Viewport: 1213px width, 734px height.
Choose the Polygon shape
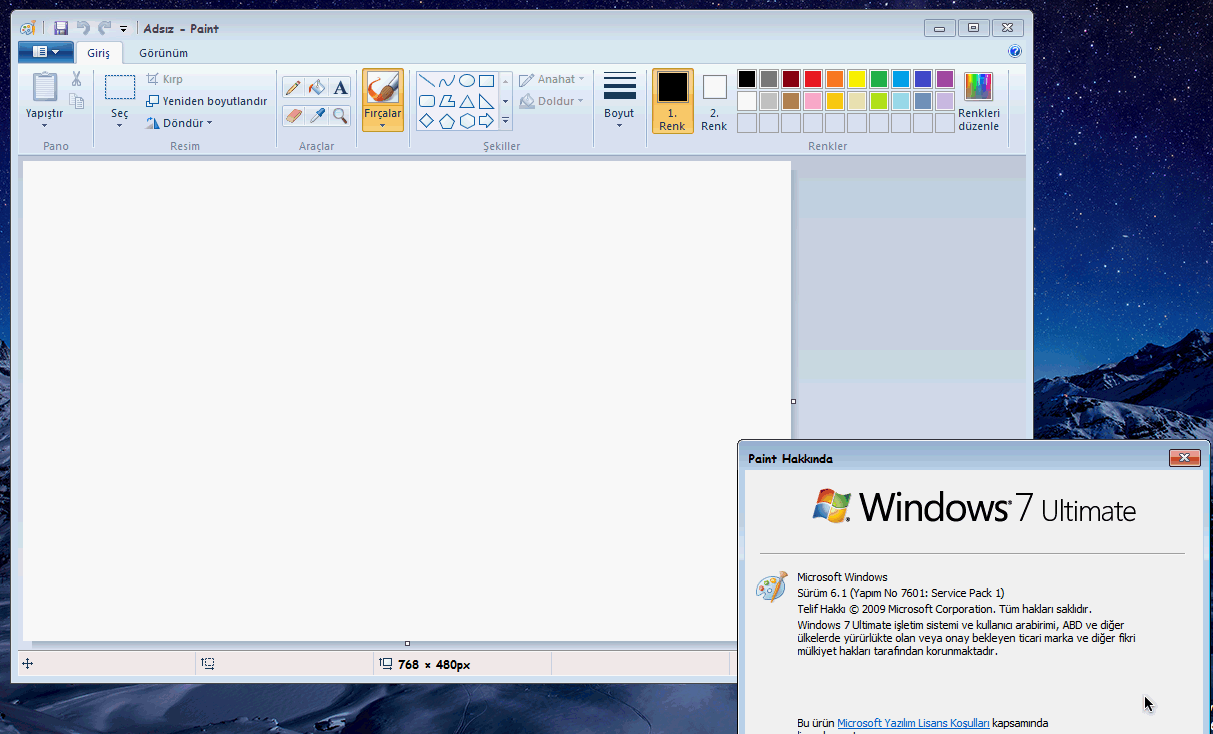[x=447, y=101]
